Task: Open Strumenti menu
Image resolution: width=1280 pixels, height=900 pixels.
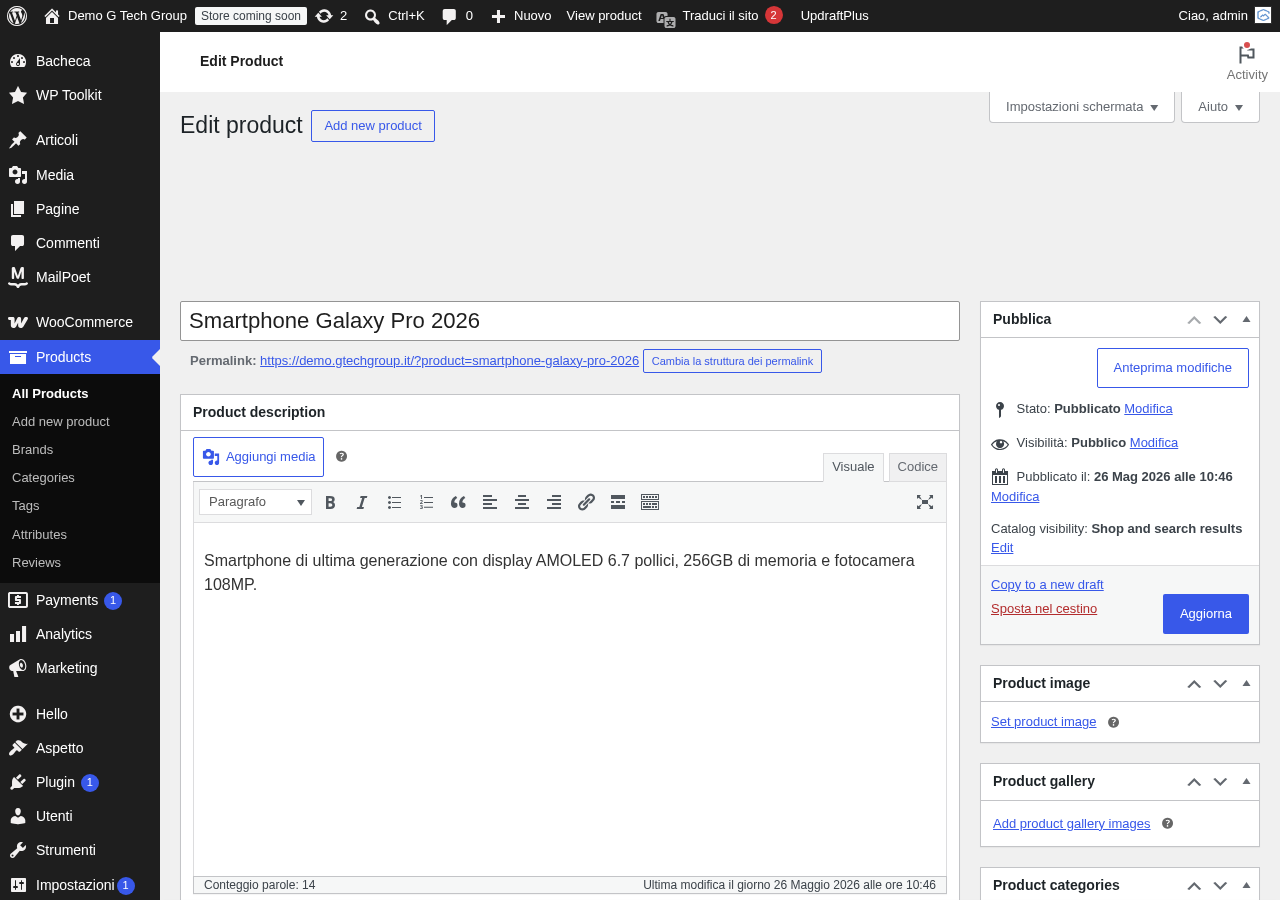Action: pos(80,850)
